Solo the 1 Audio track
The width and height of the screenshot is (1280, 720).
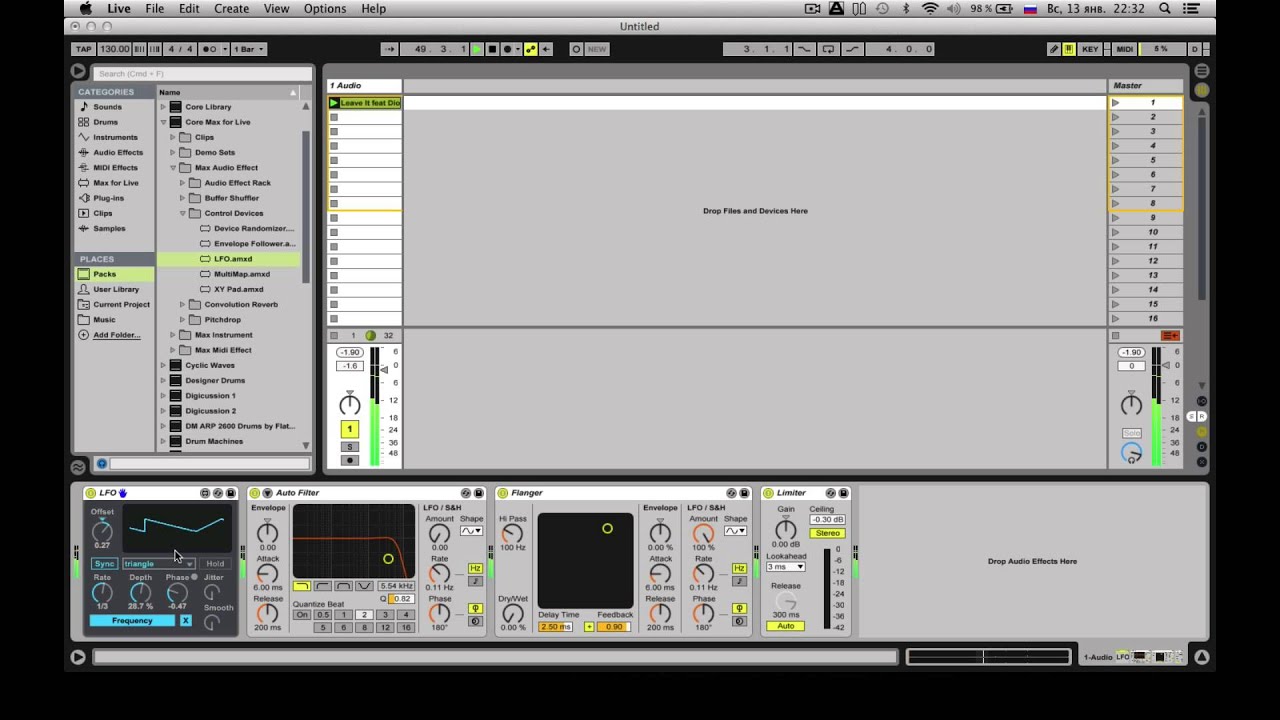coord(349,446)
